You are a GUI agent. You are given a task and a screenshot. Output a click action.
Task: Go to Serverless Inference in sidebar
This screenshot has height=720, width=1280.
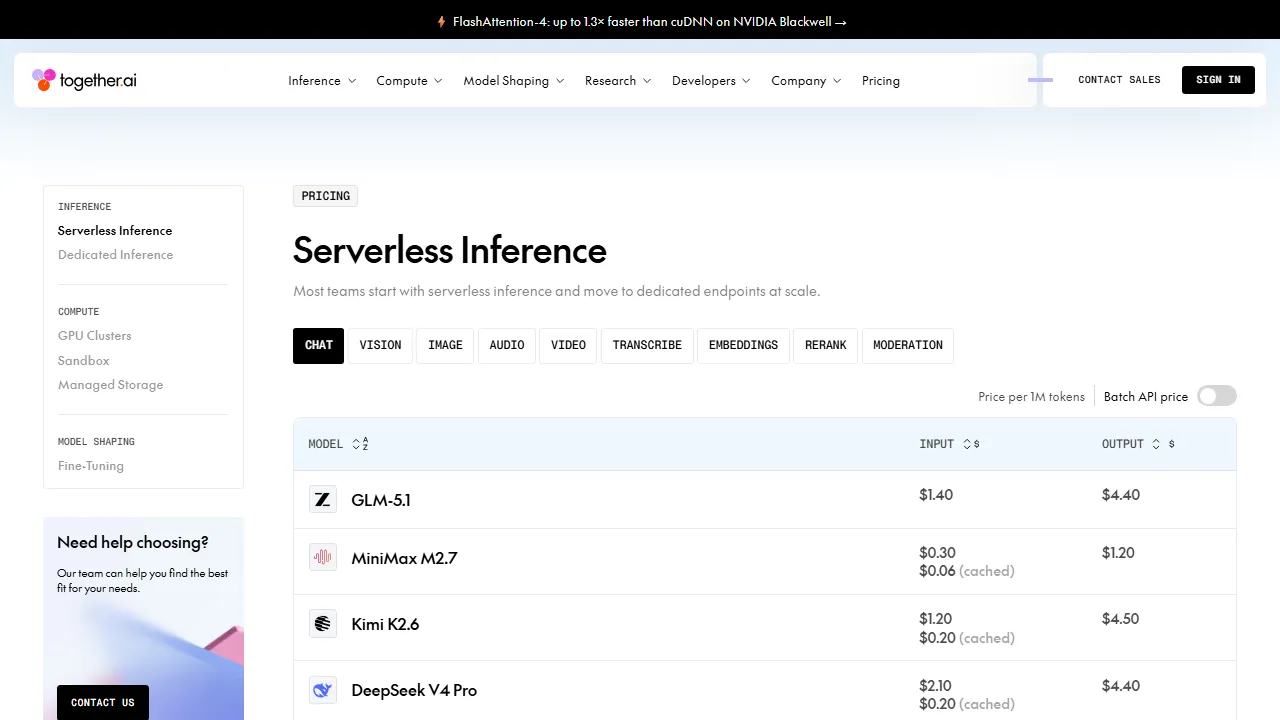[115, 231]
